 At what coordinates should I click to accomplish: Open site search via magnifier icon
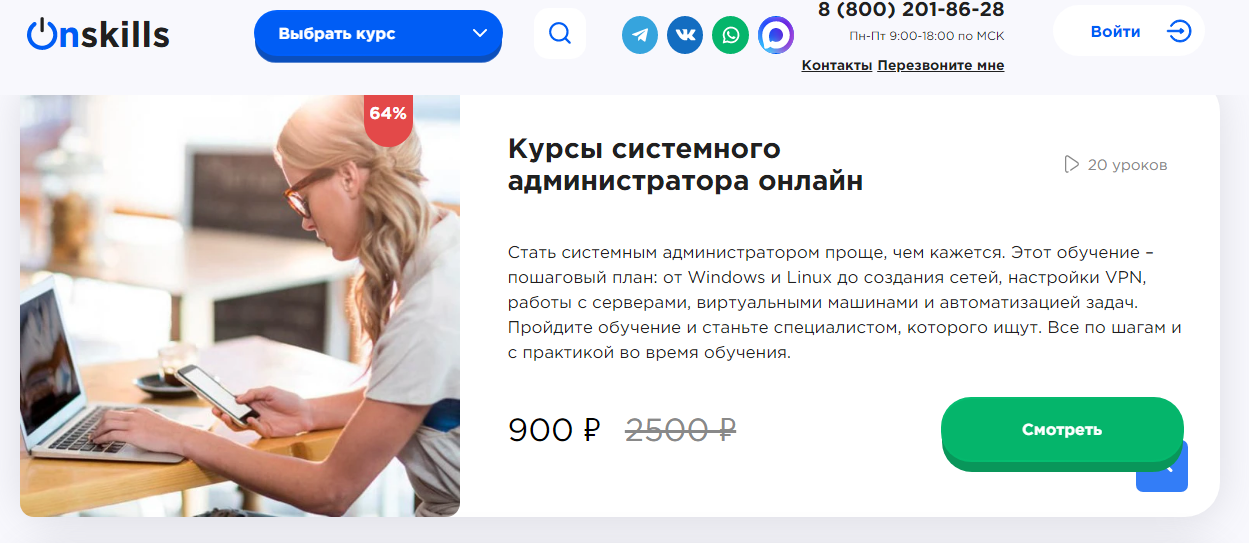point(560,34)
